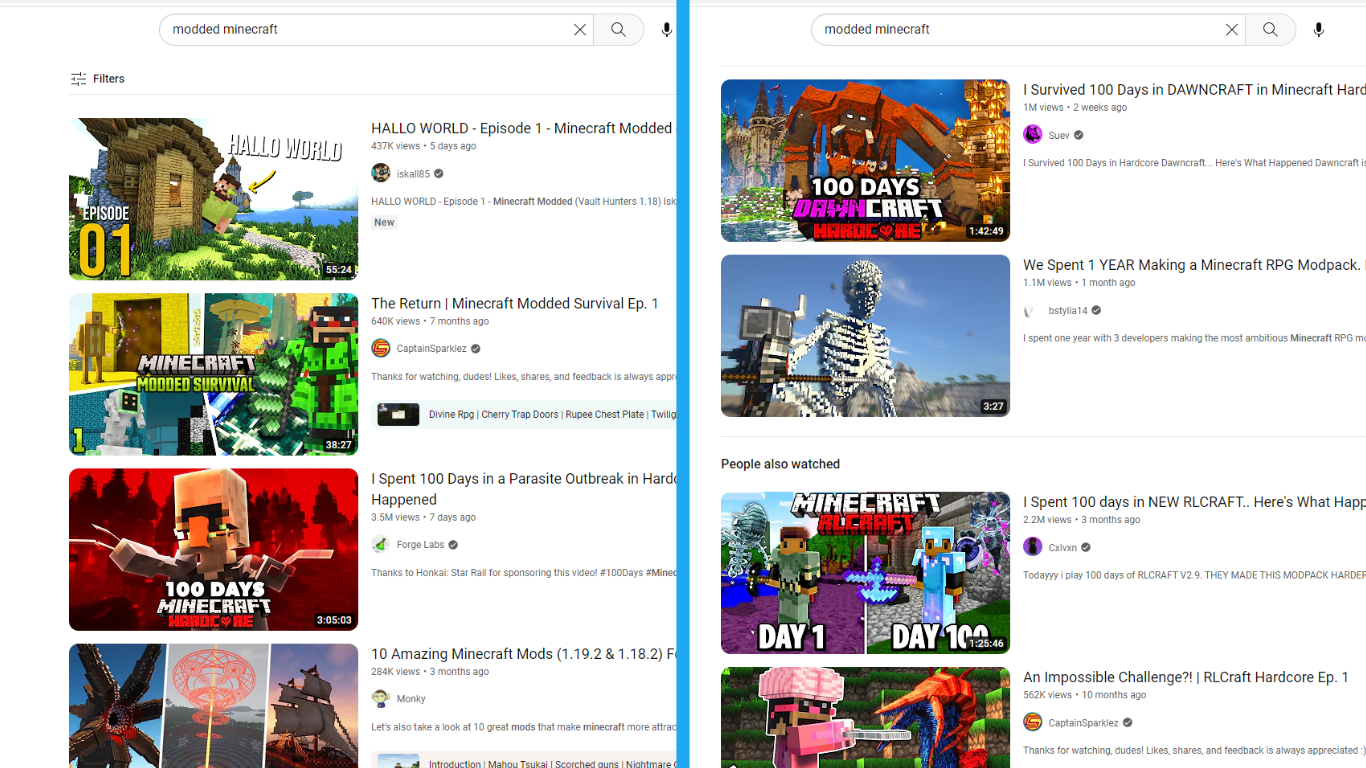Image resolution: width=1366 pixels, height=768 pixels.
Task: Open the HALLO WORLD - Episode 1 video title
Action: click(523, 128)
